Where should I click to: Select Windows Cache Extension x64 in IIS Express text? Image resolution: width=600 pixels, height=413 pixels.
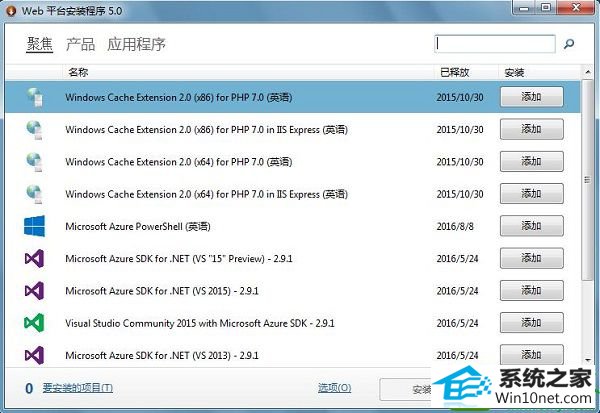click(x=206, y=194)
